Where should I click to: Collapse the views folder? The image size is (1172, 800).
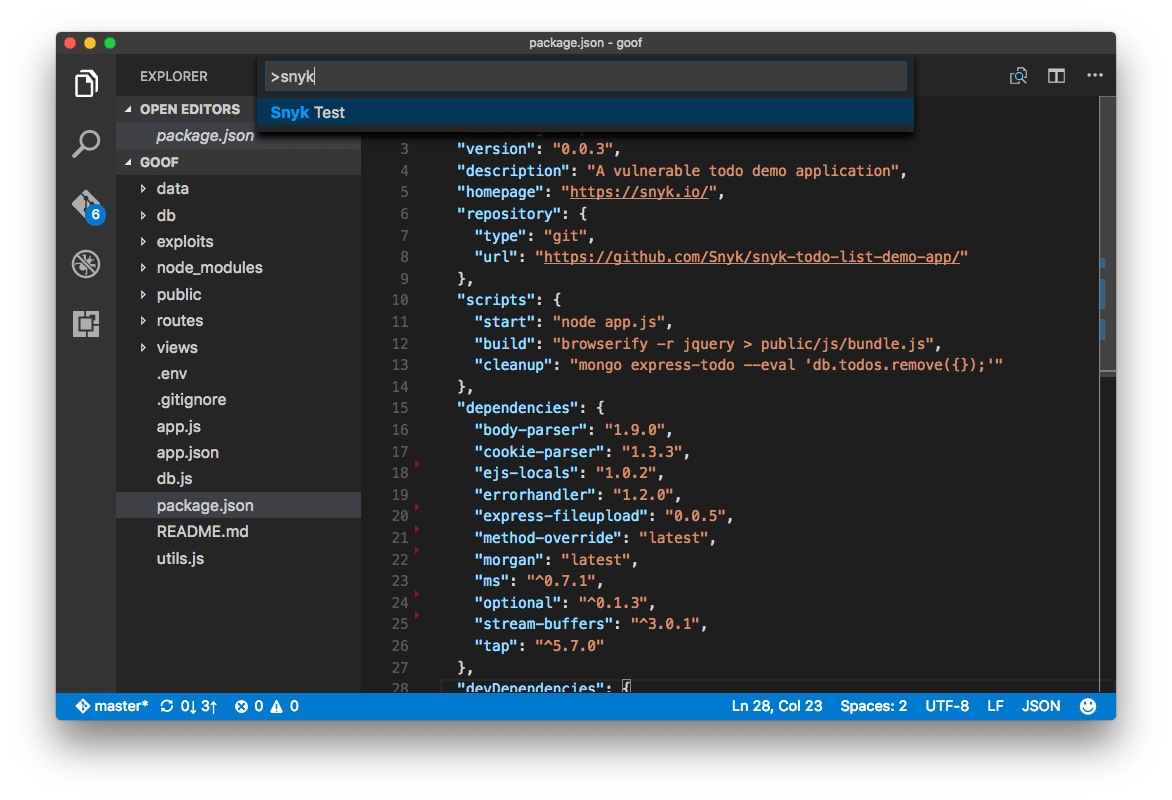point(176,346)
